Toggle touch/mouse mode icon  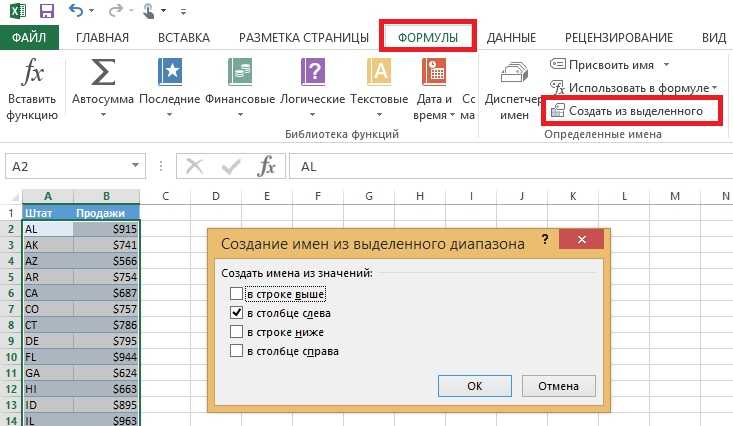[149, 10]
